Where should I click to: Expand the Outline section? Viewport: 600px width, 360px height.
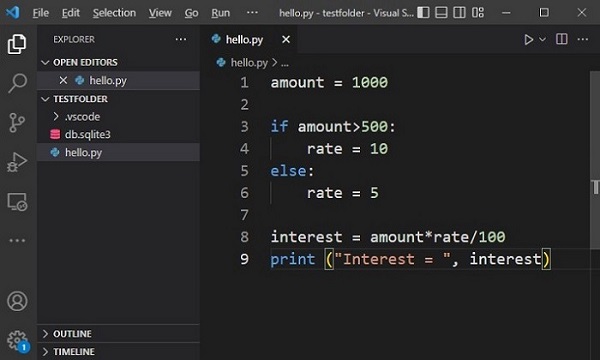tap(119, 334)
